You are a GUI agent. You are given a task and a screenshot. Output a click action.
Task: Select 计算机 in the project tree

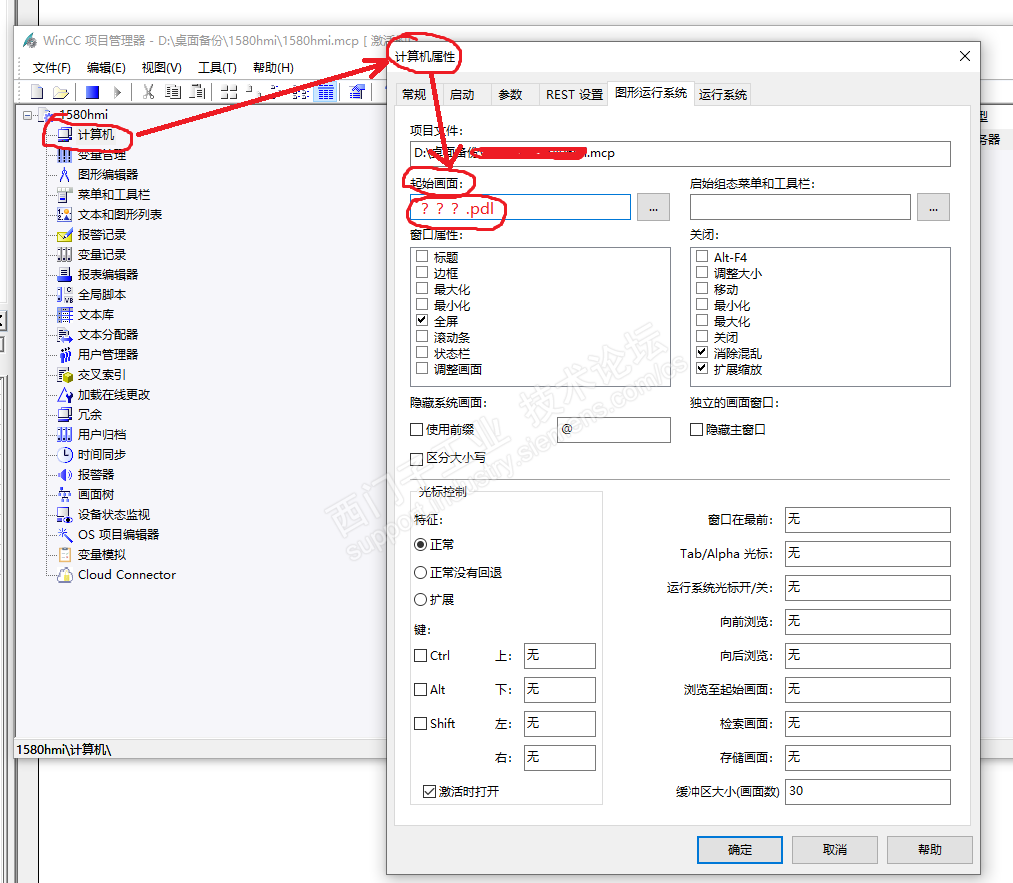(x=96, y=134)
